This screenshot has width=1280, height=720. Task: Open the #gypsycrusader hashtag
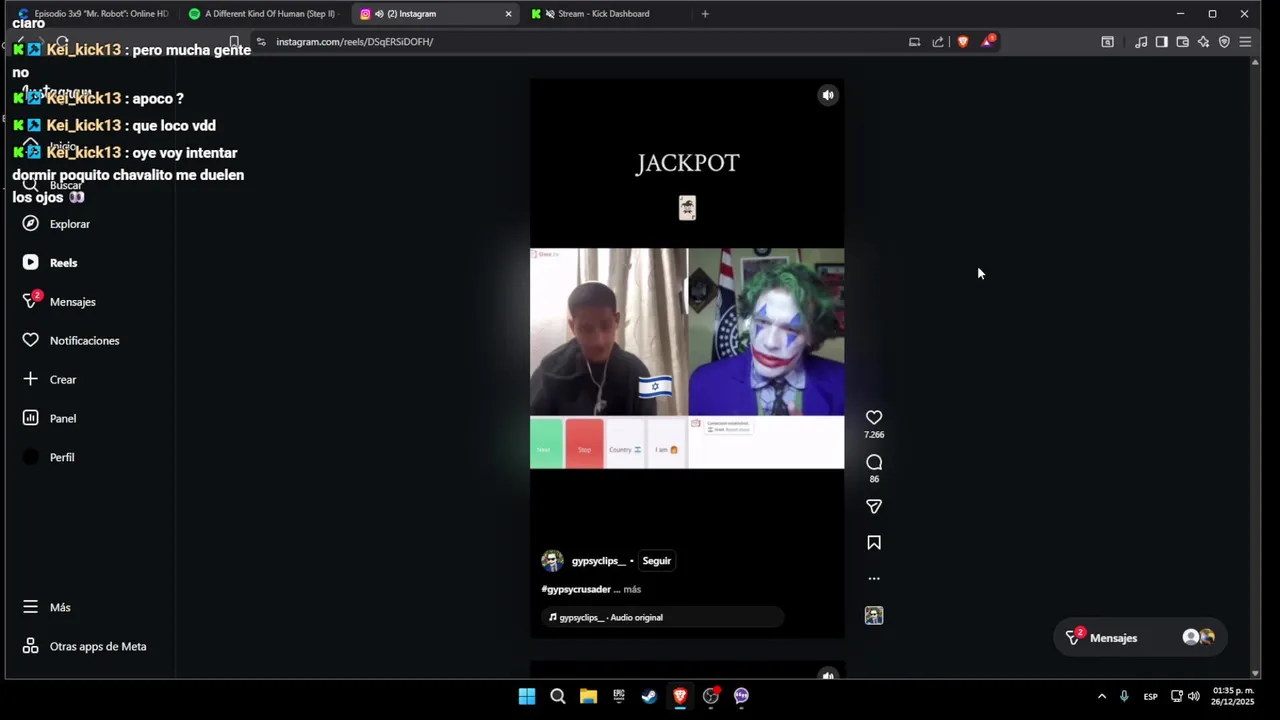pyautogui.click(x=576, y=589)
